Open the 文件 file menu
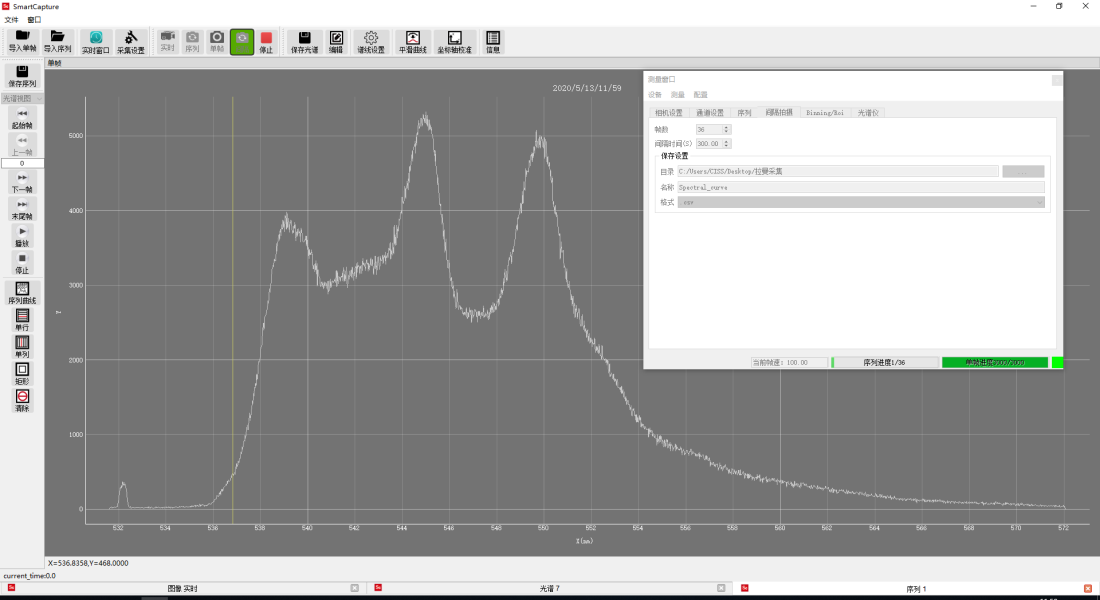The height and width of the screenshot is (600, 1100). coord(11,19)
